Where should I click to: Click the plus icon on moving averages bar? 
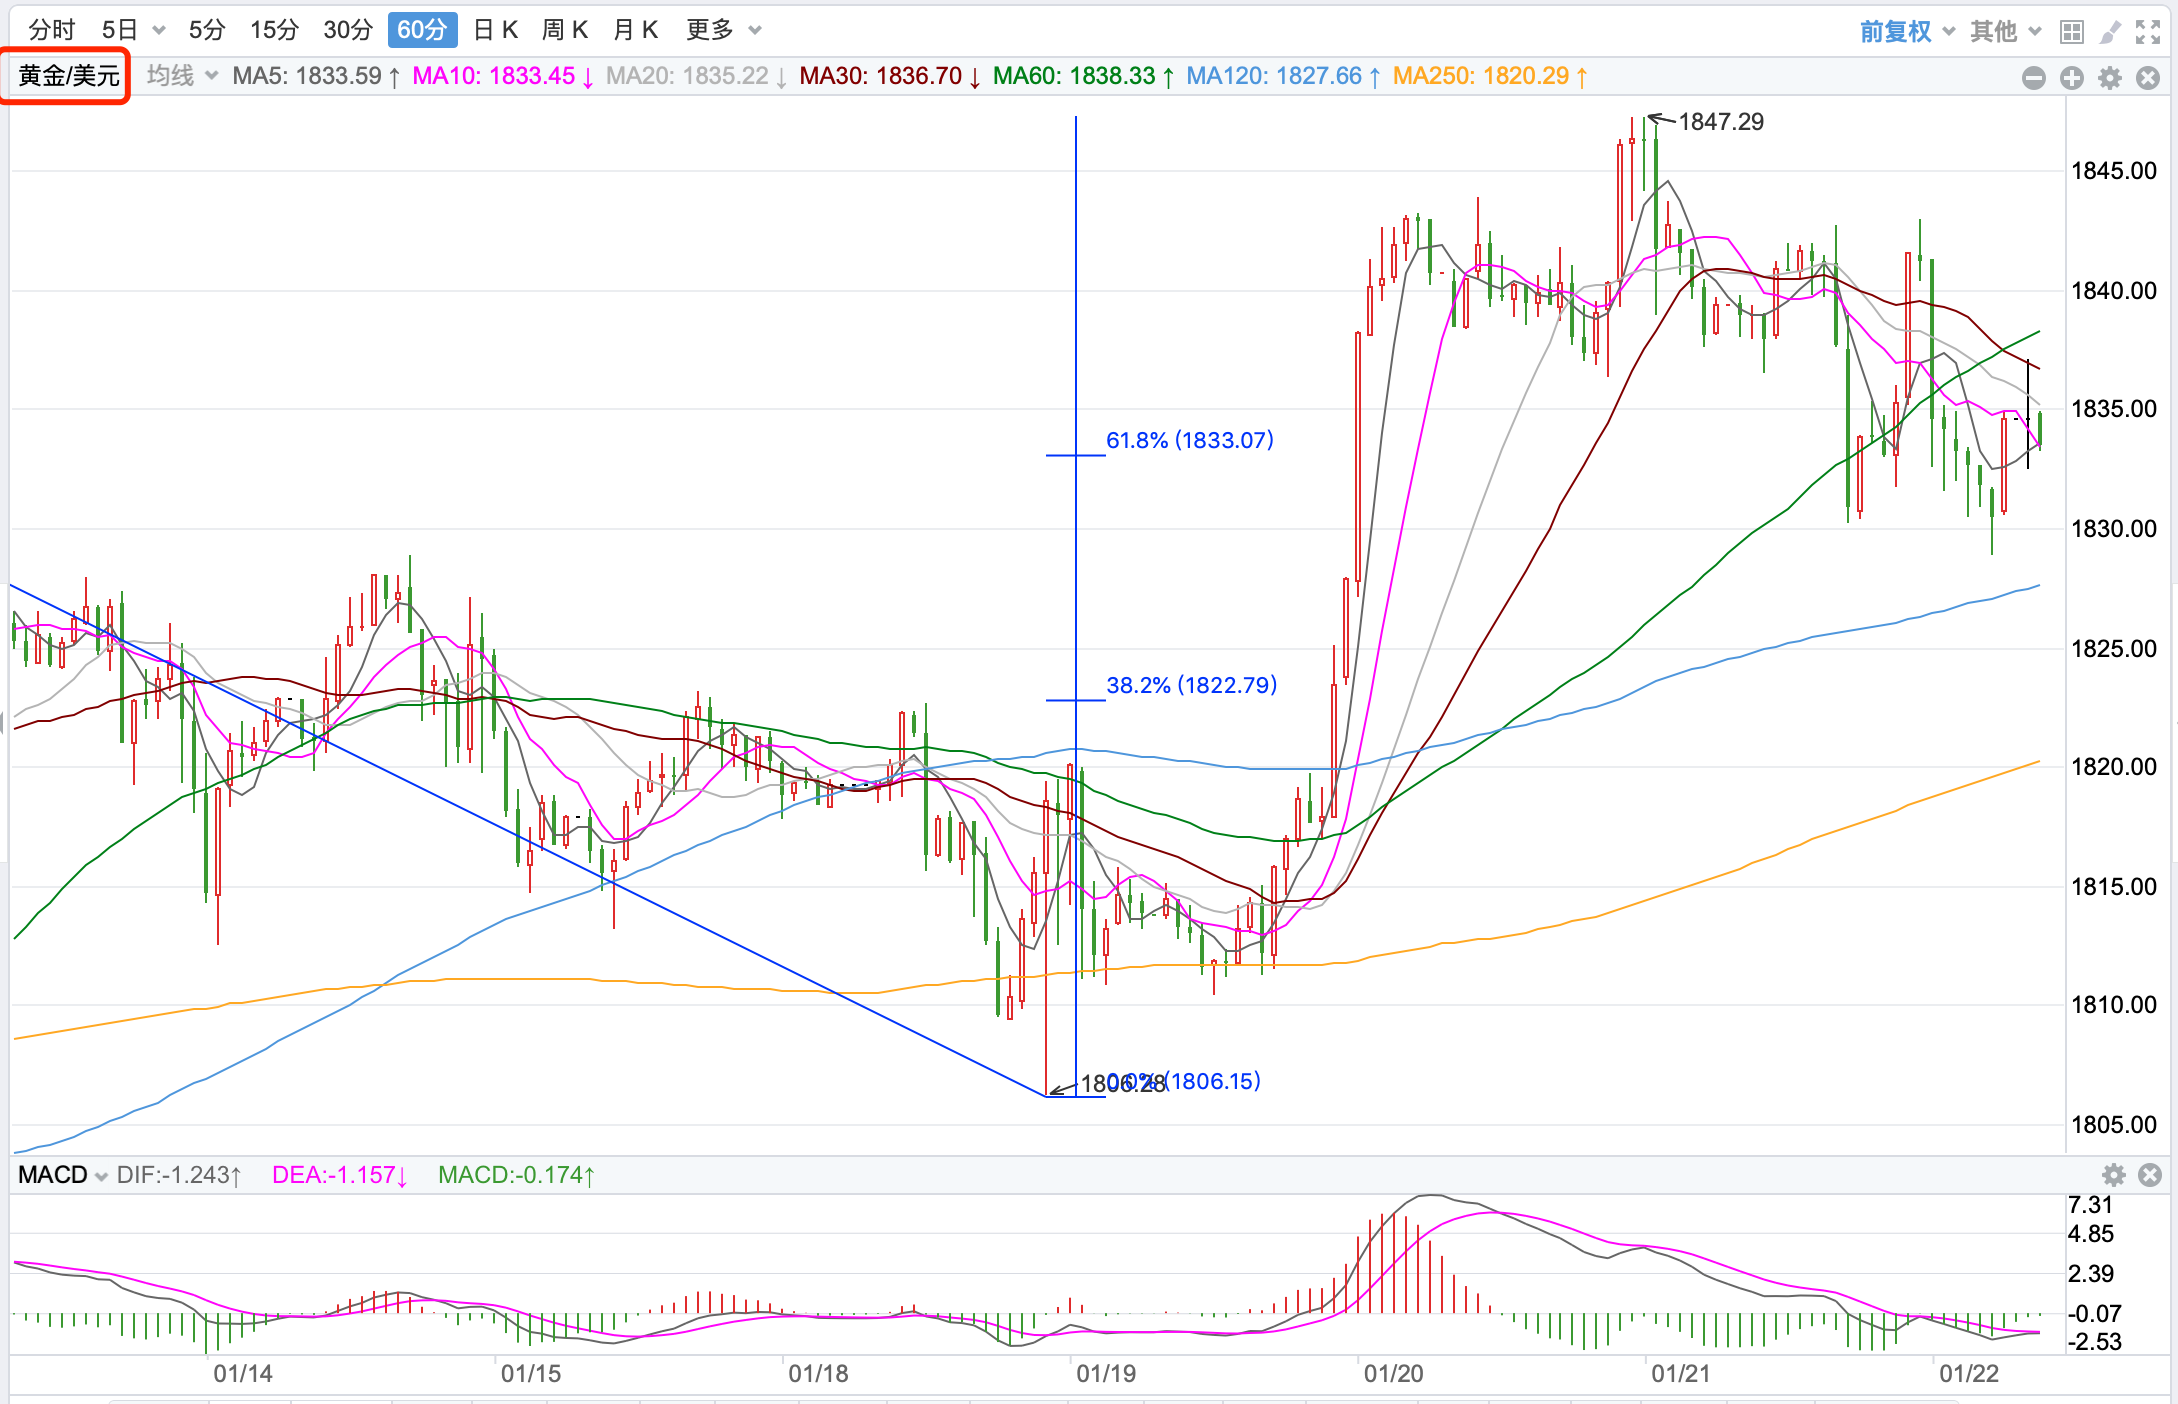[x=2071, y=78]
